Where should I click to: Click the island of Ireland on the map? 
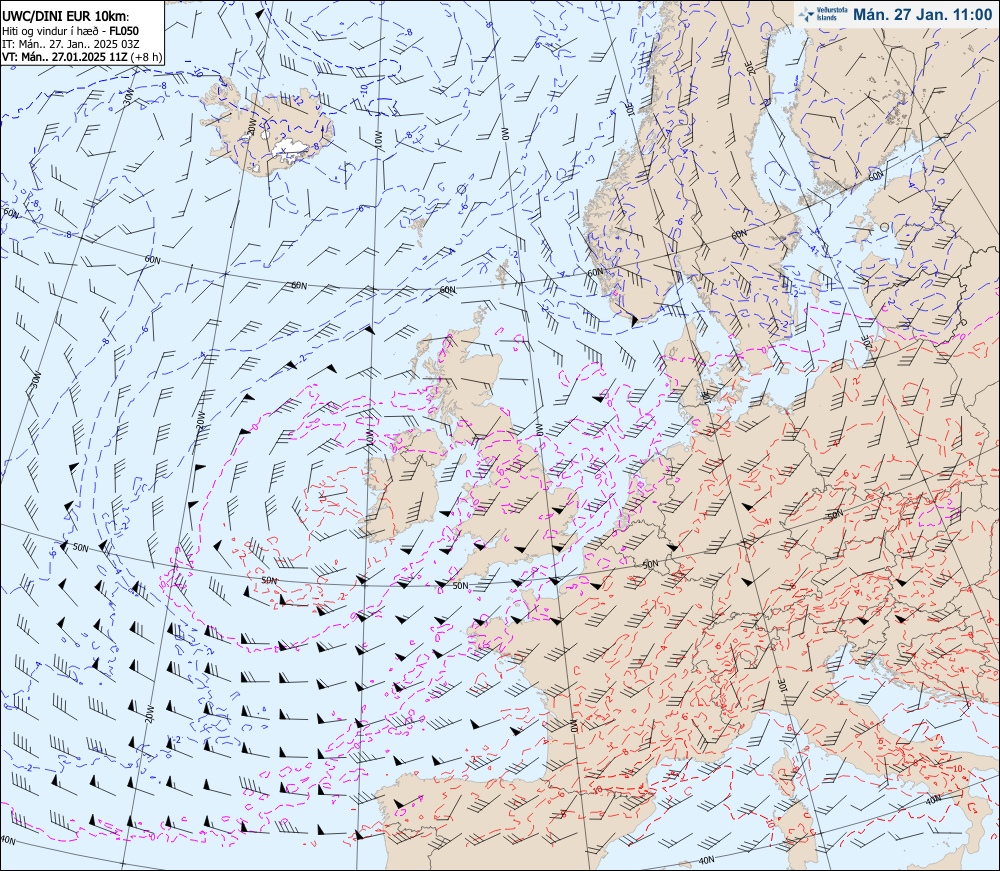[406, 485]
